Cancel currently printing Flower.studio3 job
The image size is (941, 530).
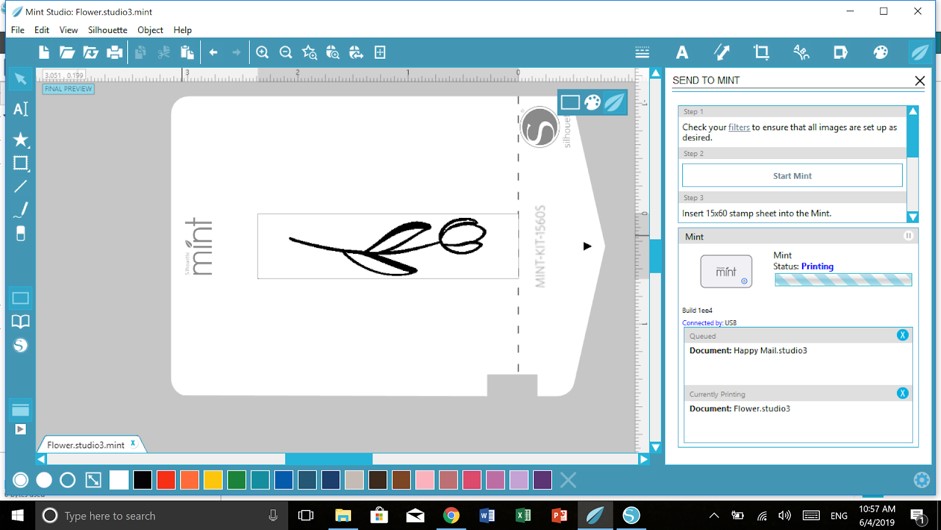pyautogui.click(x=903, y=393)
